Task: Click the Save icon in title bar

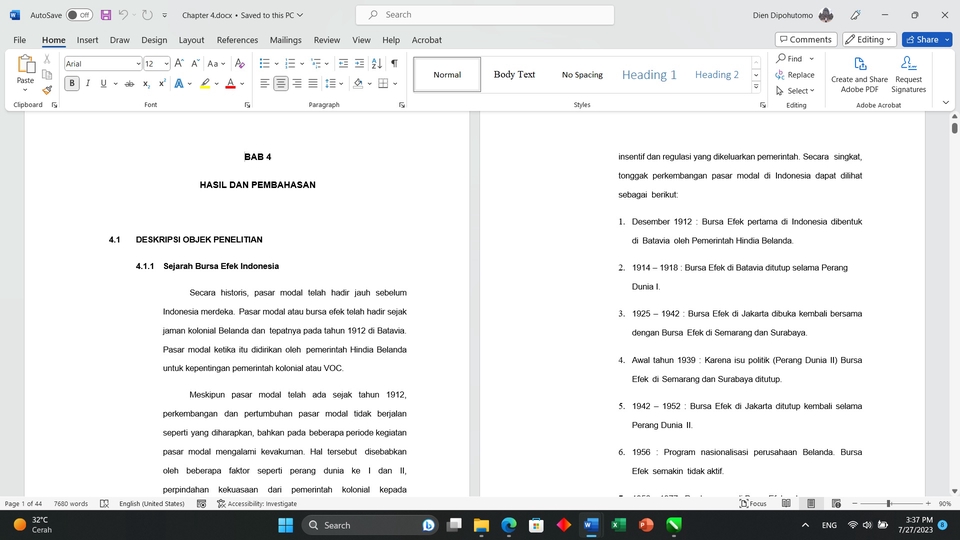Action: coord(106,15)
